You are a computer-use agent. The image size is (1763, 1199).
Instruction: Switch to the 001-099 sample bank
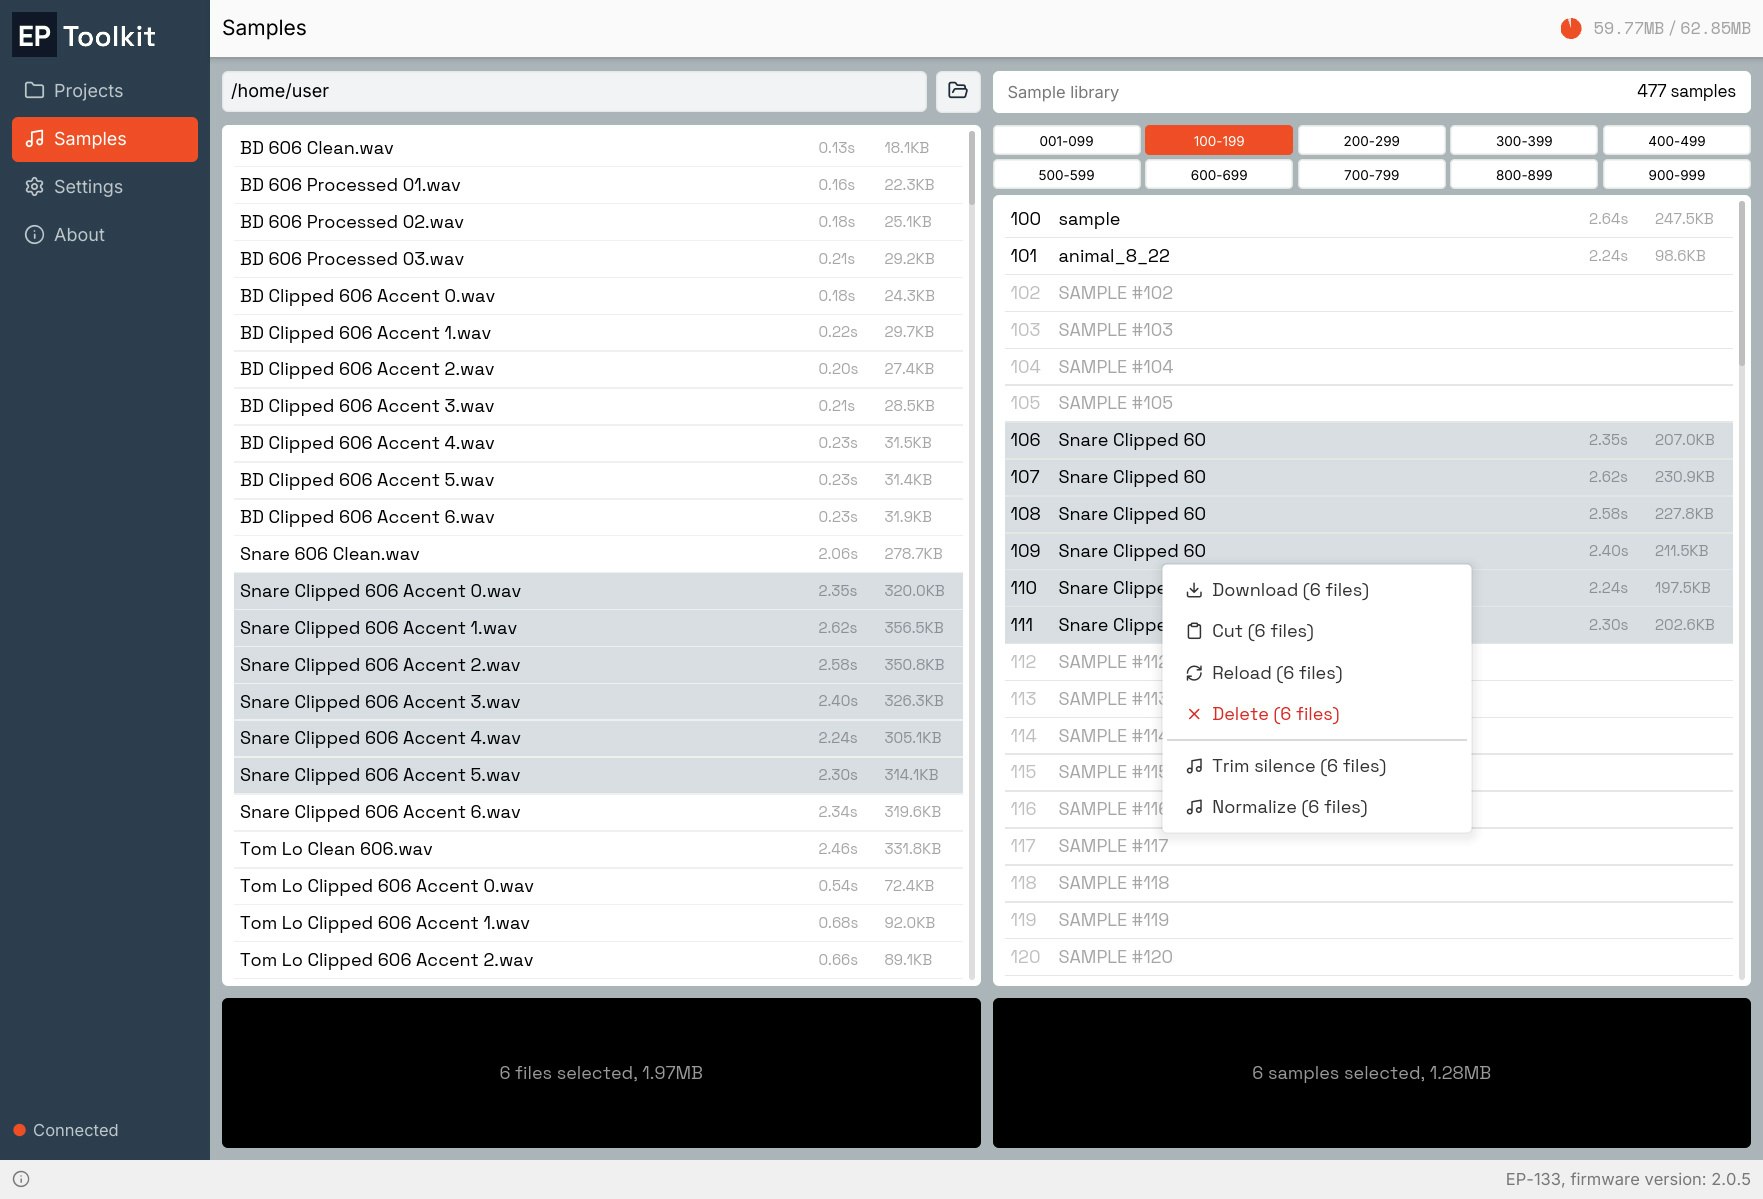click(x=1066, y=141)
